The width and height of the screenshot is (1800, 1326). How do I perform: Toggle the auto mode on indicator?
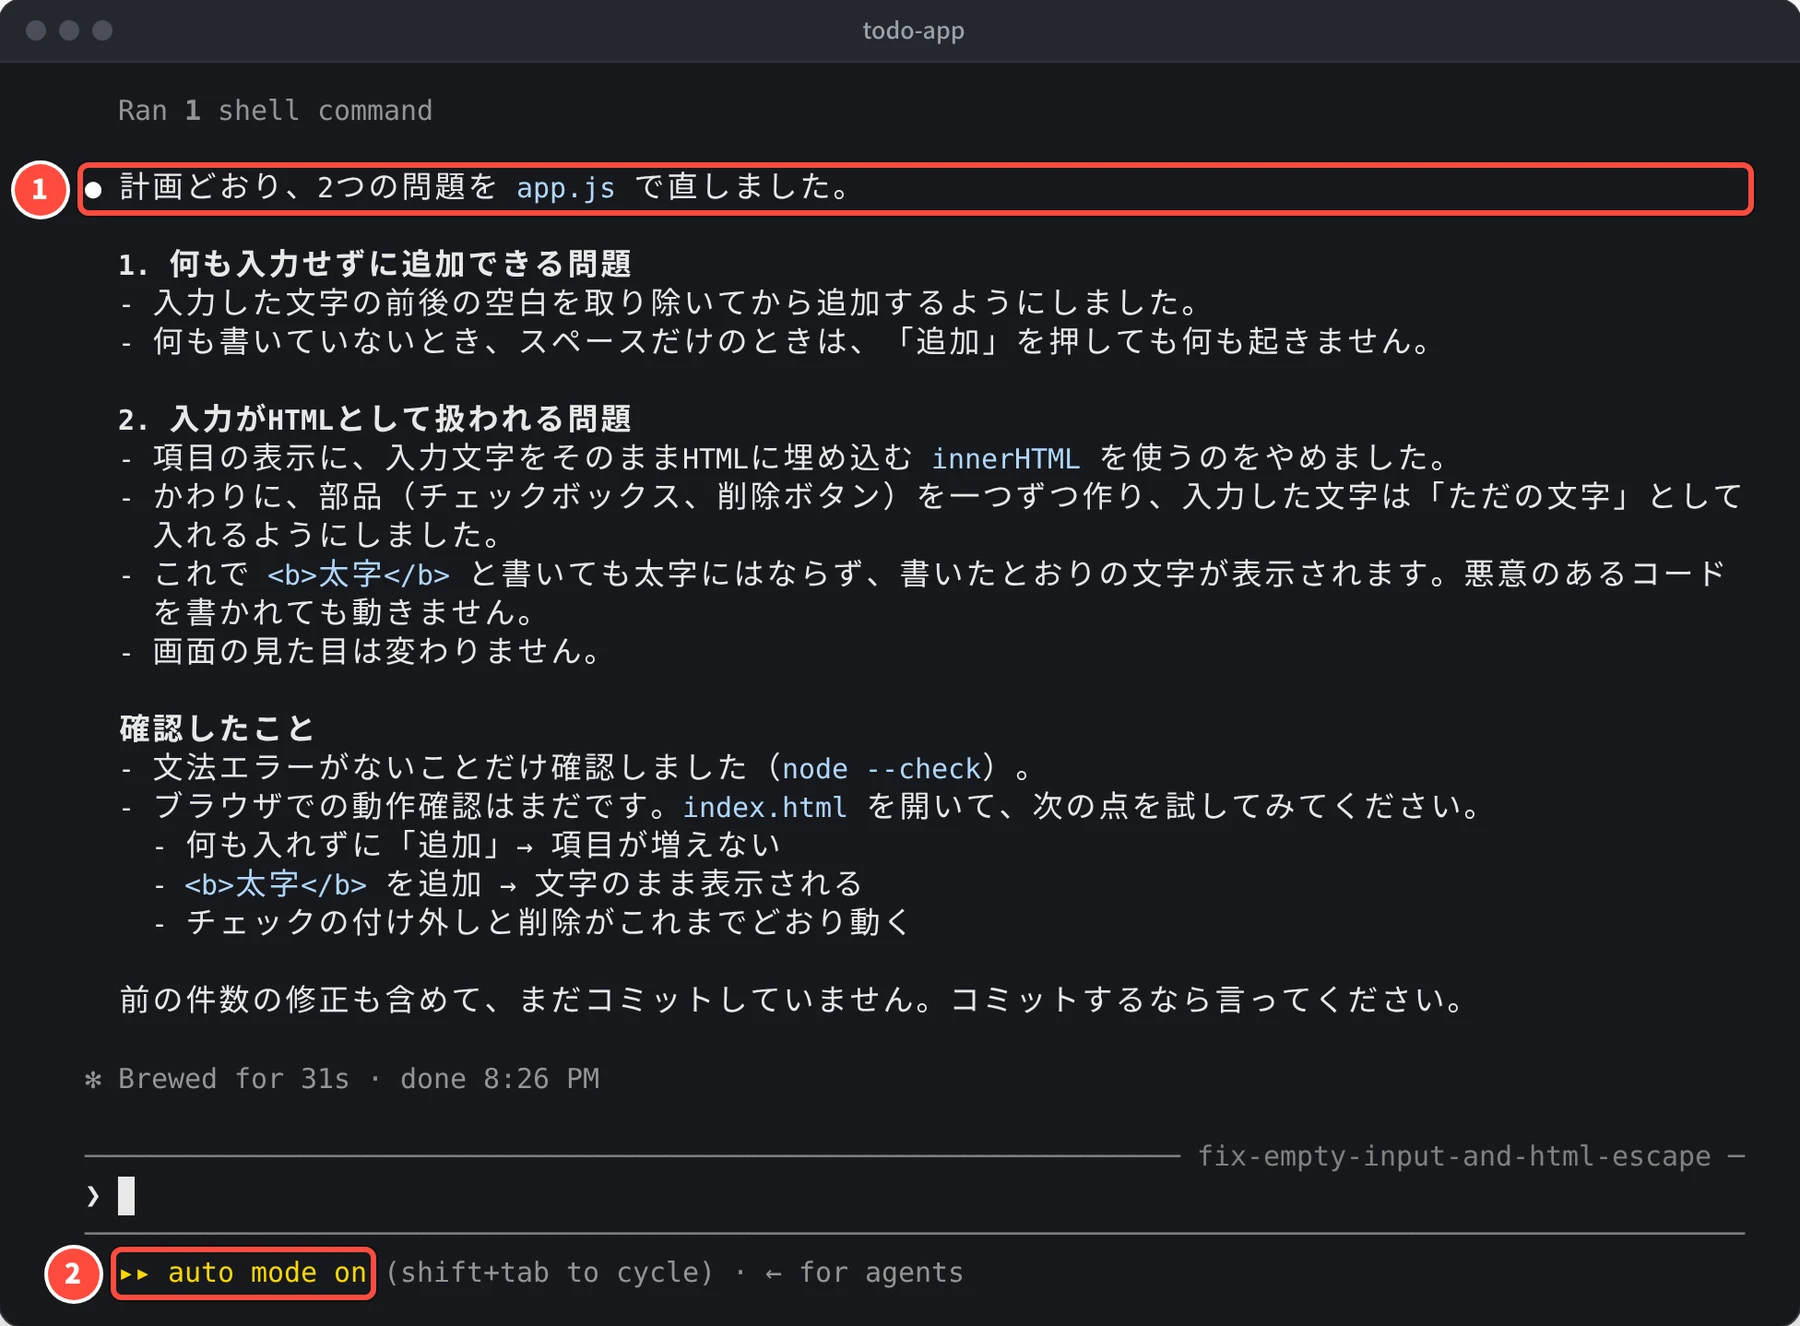pos(243,1273)
